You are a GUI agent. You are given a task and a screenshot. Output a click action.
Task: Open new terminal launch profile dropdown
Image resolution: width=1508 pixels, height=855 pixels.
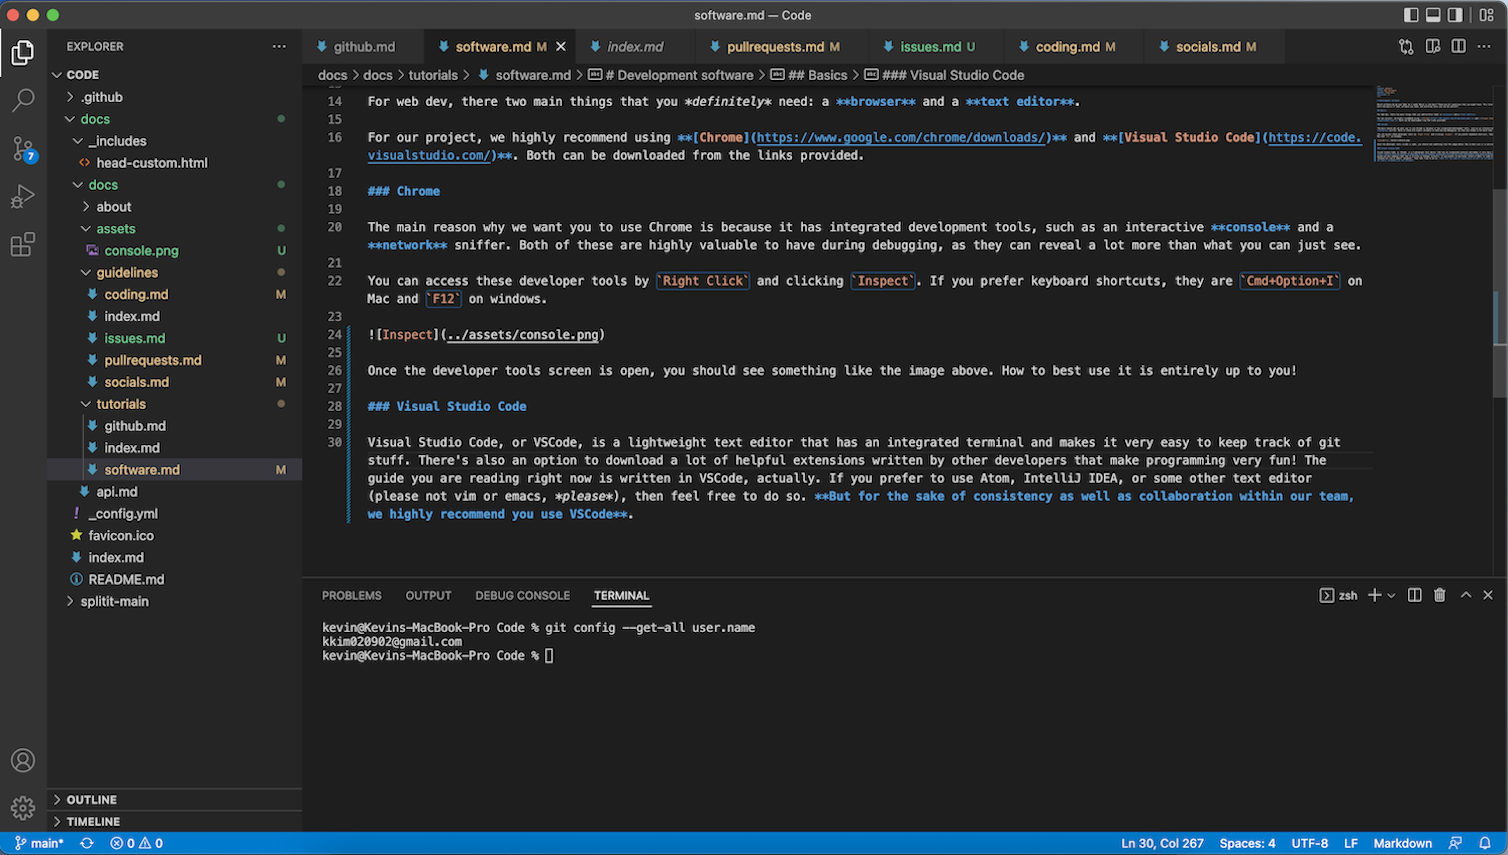coord(1391,595)
